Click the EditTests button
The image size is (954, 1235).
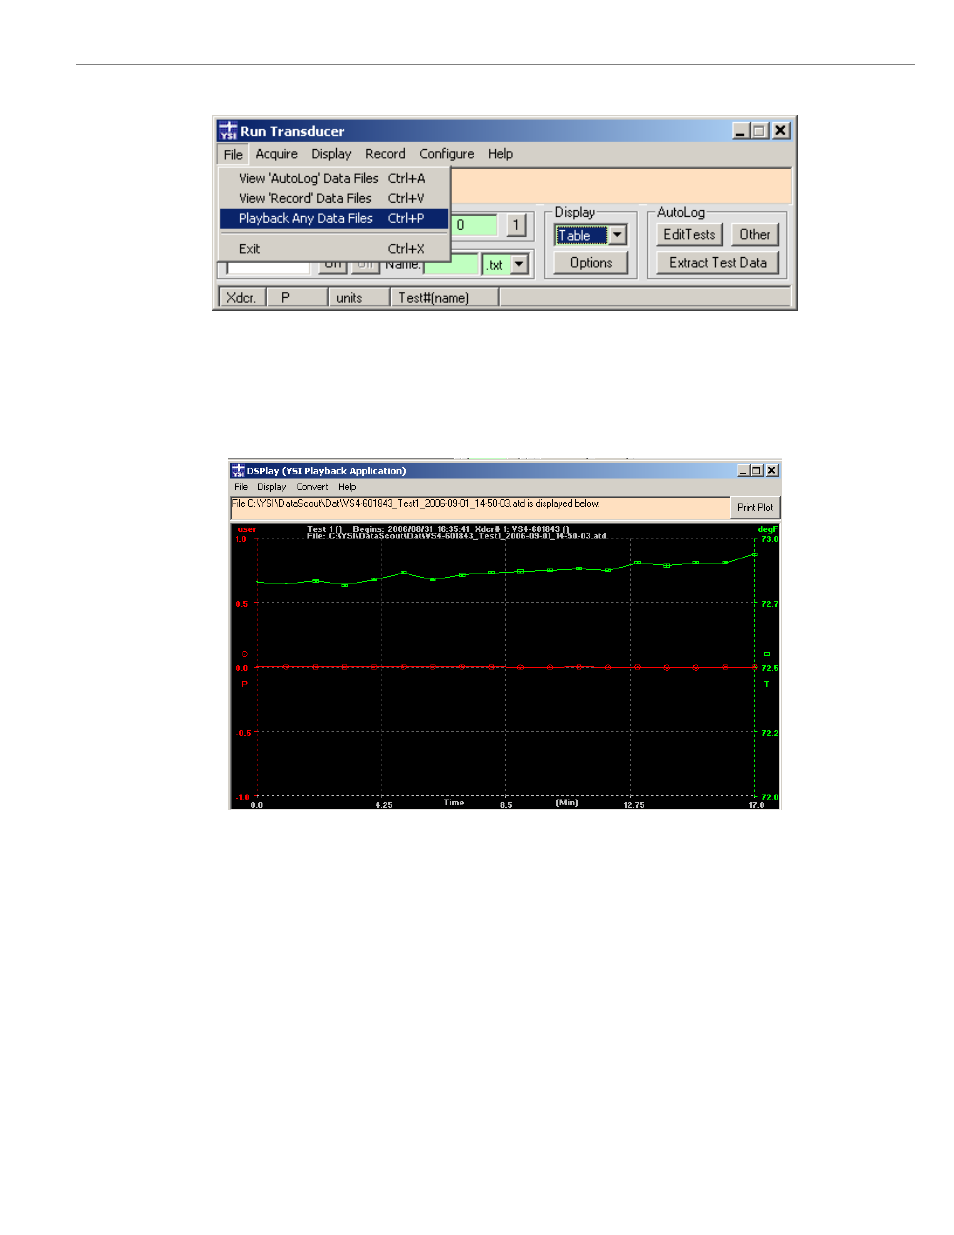coord(689,235)
